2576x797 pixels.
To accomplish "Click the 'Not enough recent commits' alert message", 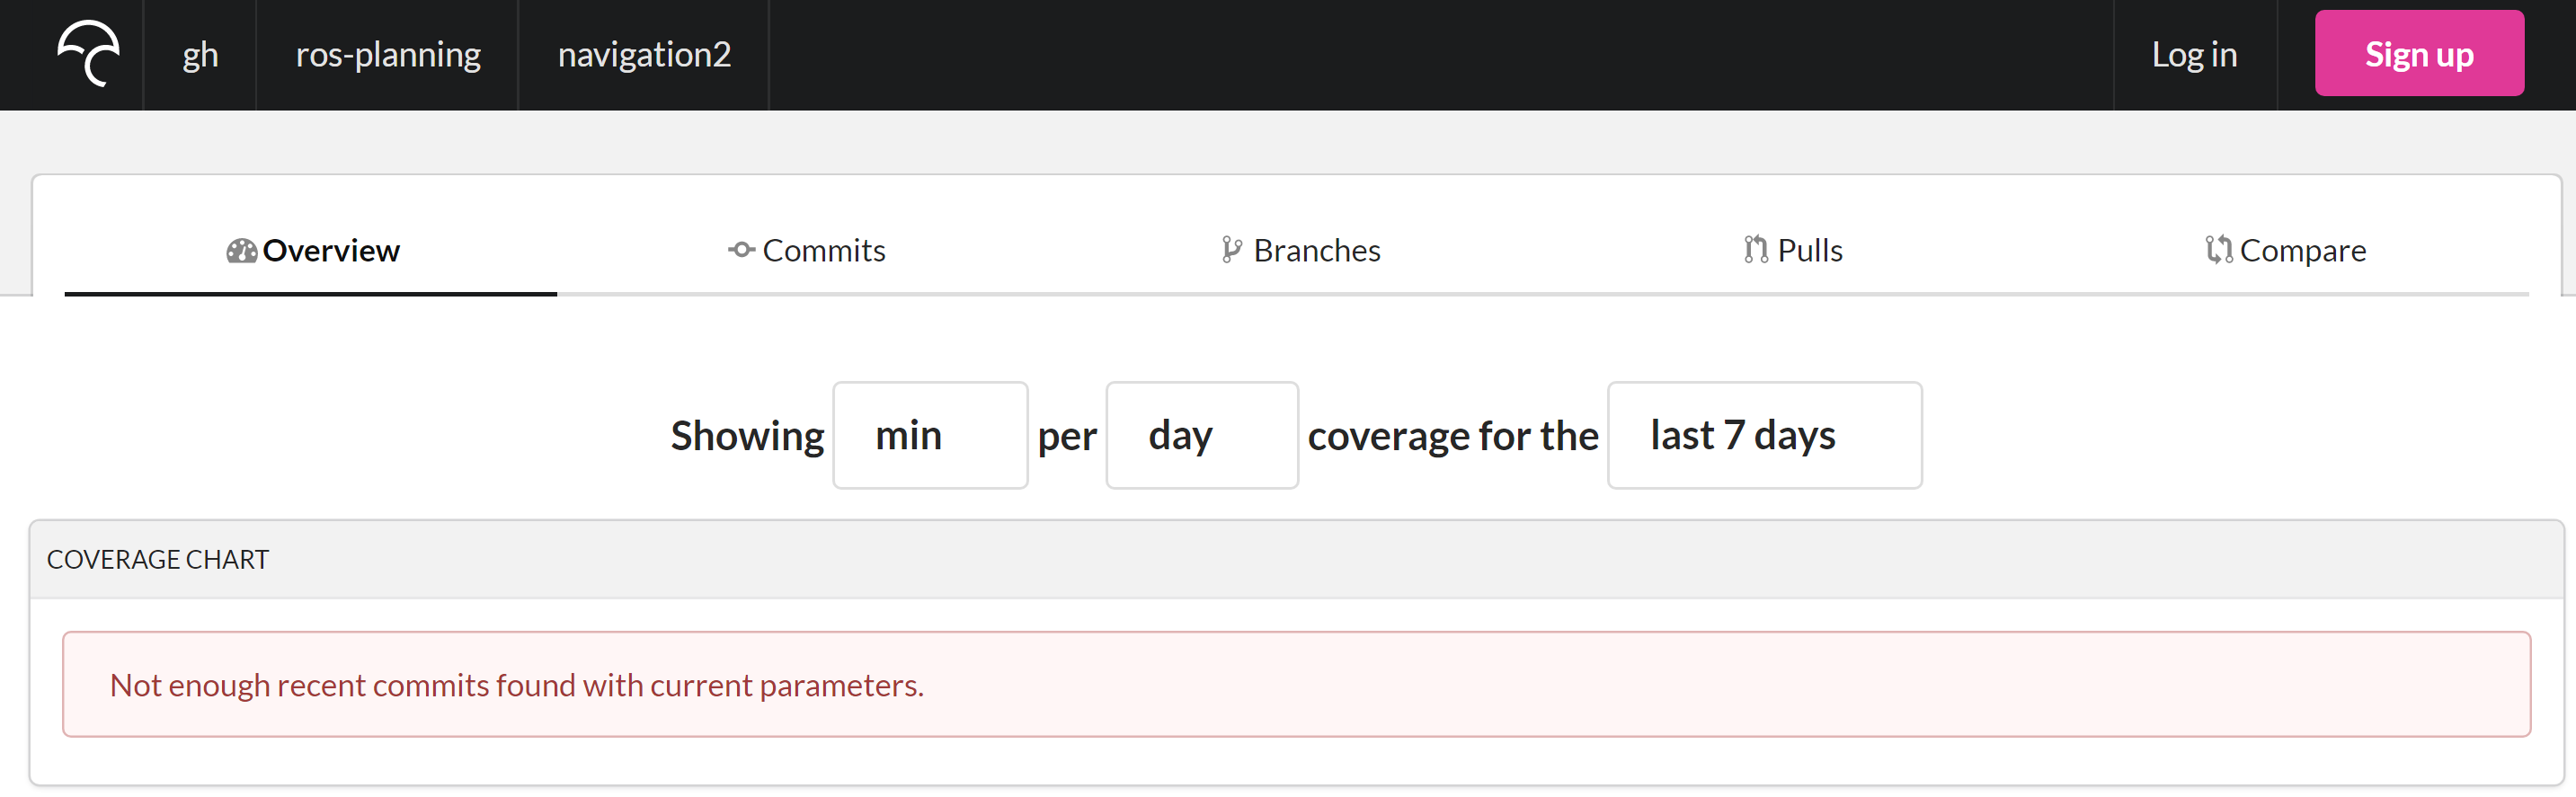I will coord(516,685).
